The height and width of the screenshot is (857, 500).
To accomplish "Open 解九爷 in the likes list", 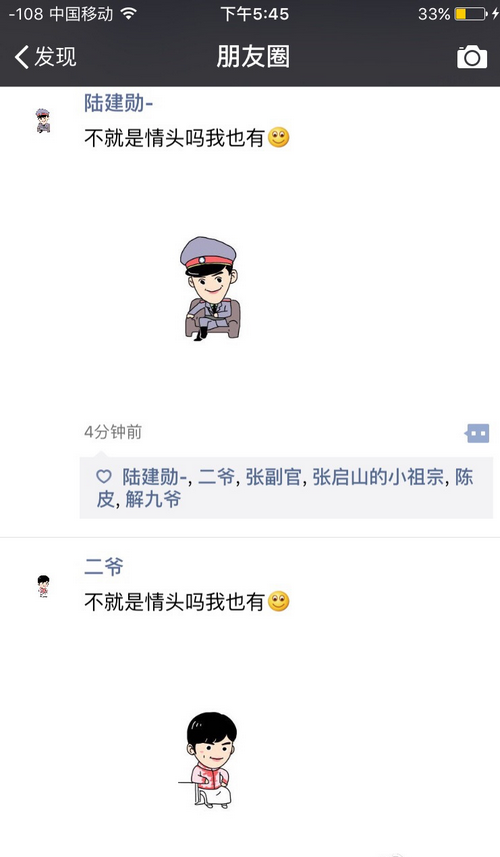I will (153, 499).
